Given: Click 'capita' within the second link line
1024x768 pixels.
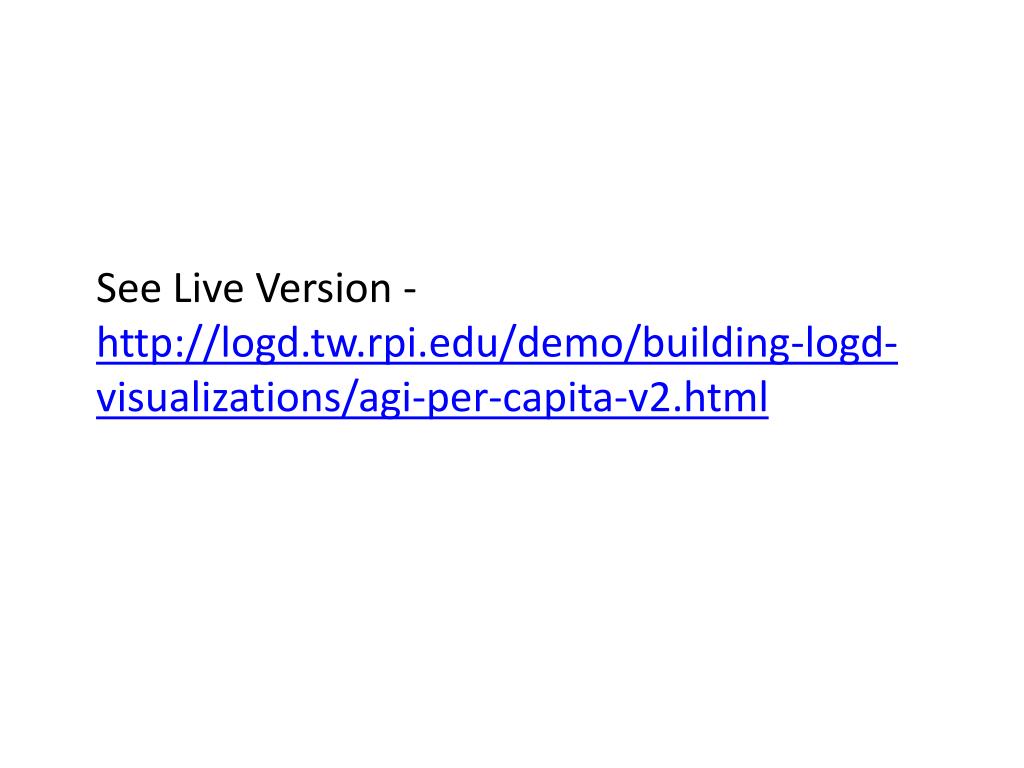Looking at the screenshot, I should pos(558,400).
